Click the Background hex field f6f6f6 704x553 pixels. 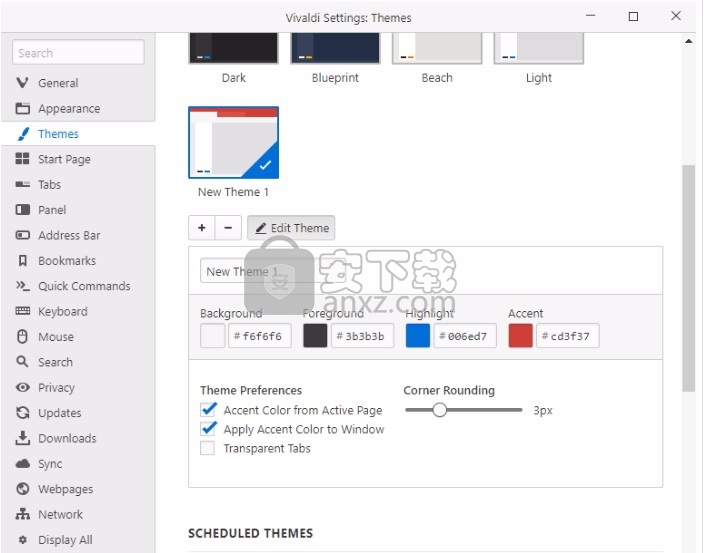coord(260,336)
